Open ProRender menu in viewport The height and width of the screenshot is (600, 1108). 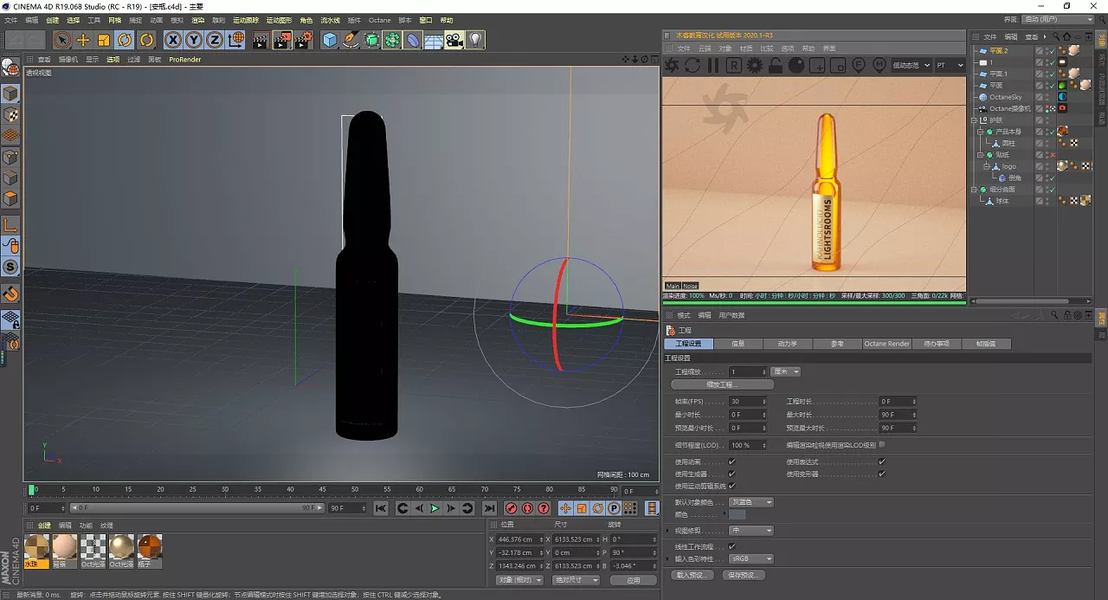[185, 59]
